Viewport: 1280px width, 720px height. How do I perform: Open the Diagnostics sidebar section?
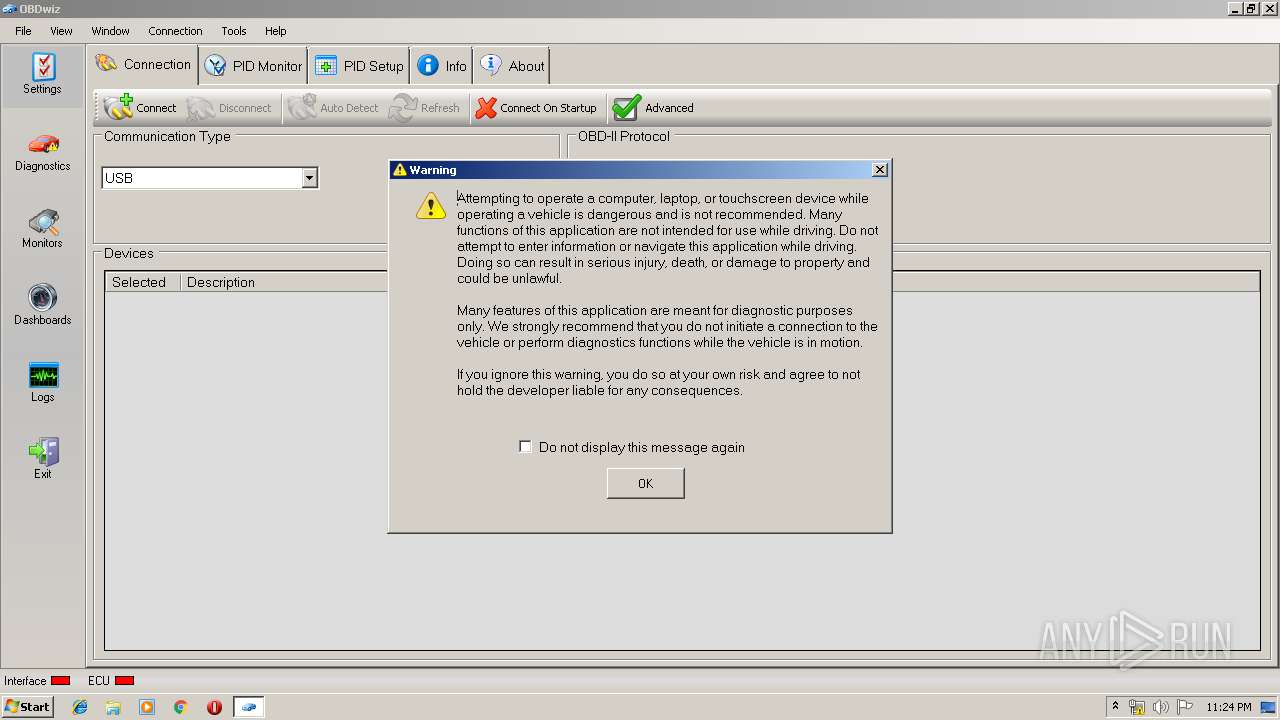point(43,152)
